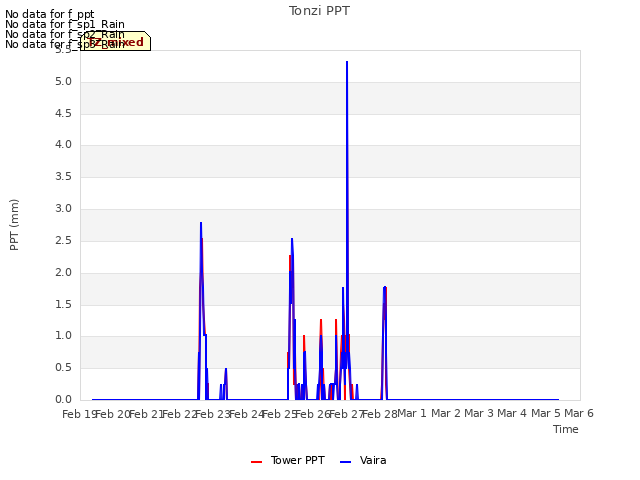The image size is (640, 480).
Task: Click the 0.5 y-axis tick label
Action: tap(63, 368)
